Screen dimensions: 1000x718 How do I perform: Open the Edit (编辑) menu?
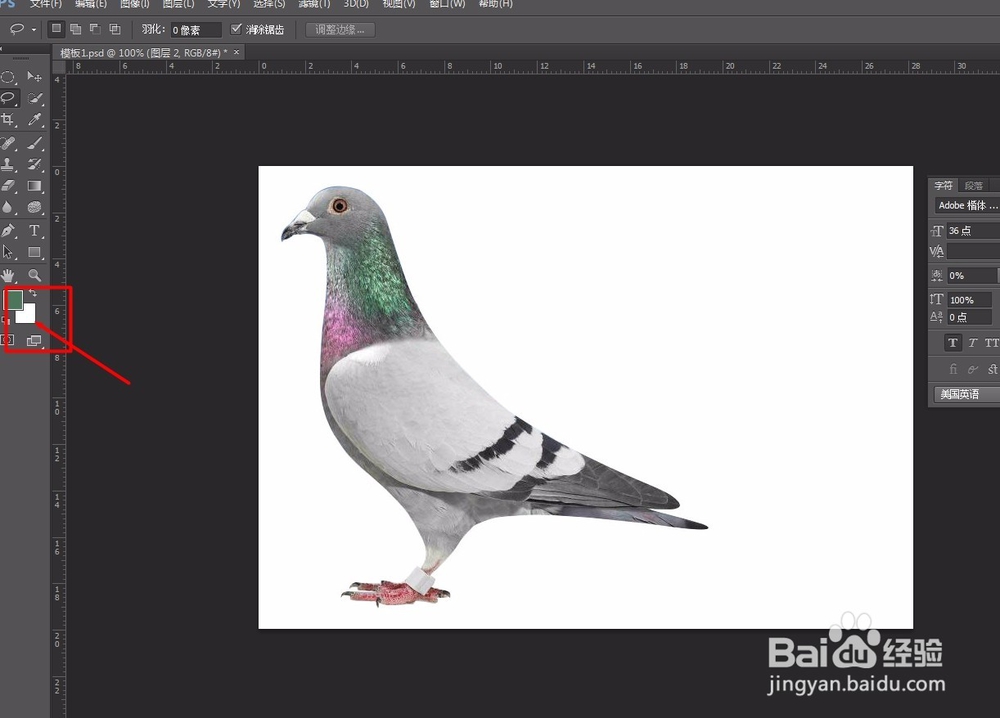click(91, 4)
